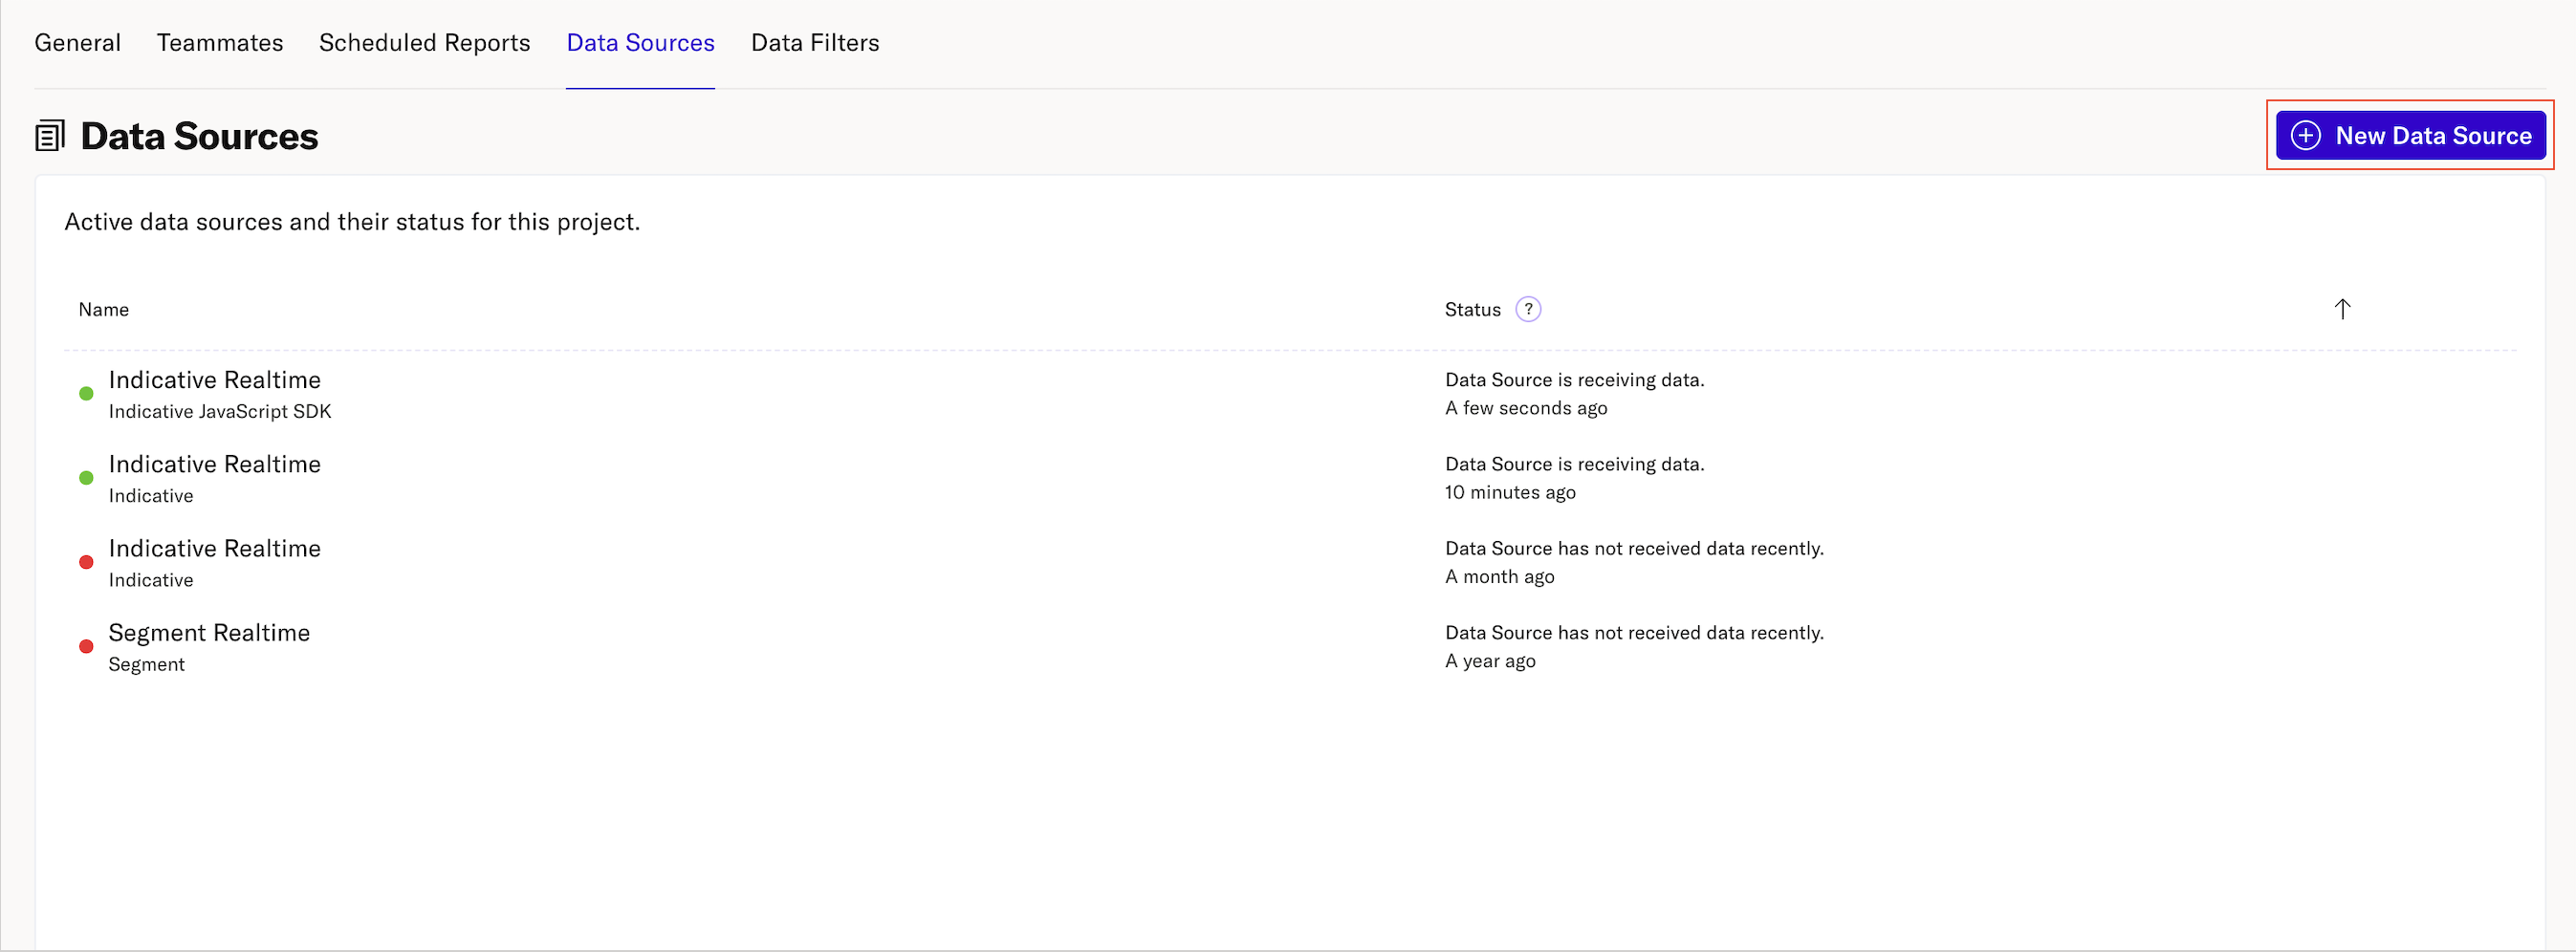The height and width of the screenshot is (952, 2576).
Task: Click the New Data Source button
Action: coord(2410,135)
